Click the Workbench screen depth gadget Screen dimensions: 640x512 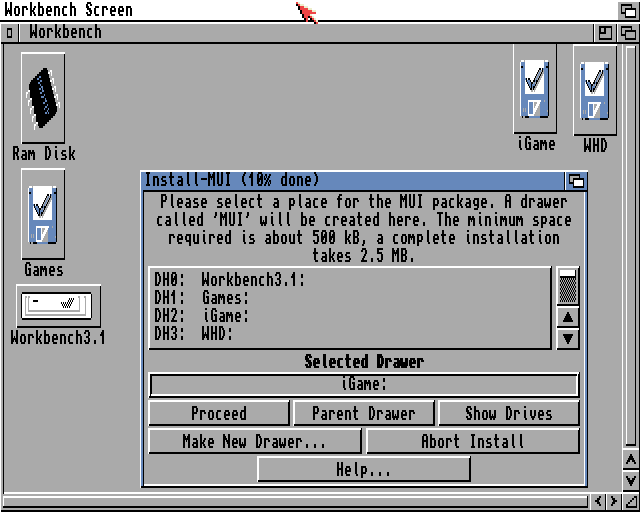(x=628, y=10)
